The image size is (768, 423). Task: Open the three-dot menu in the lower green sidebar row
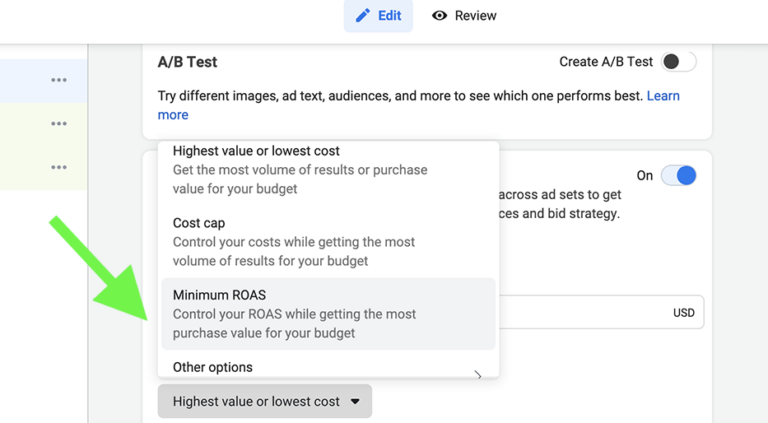[x=59, y=167]
